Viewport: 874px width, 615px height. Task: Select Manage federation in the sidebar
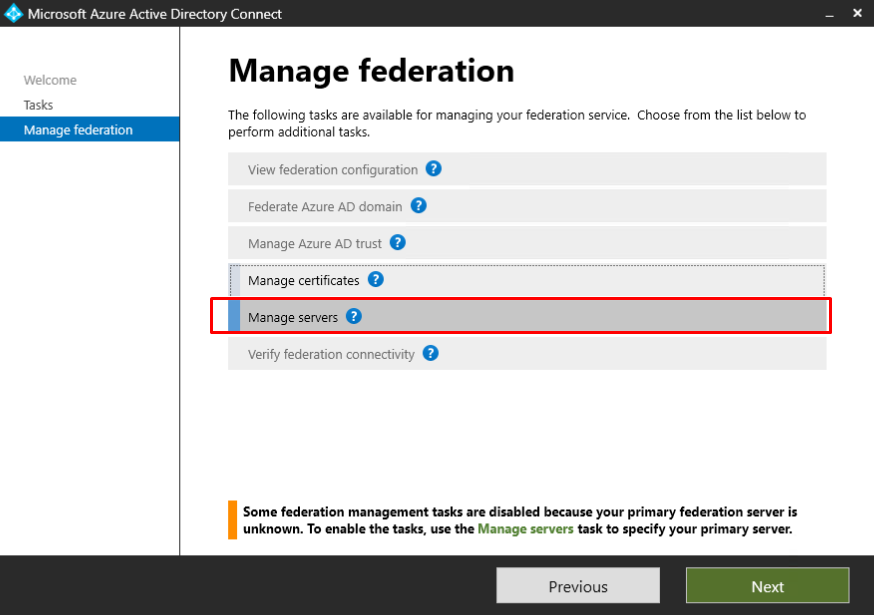[x=78, y=130]
